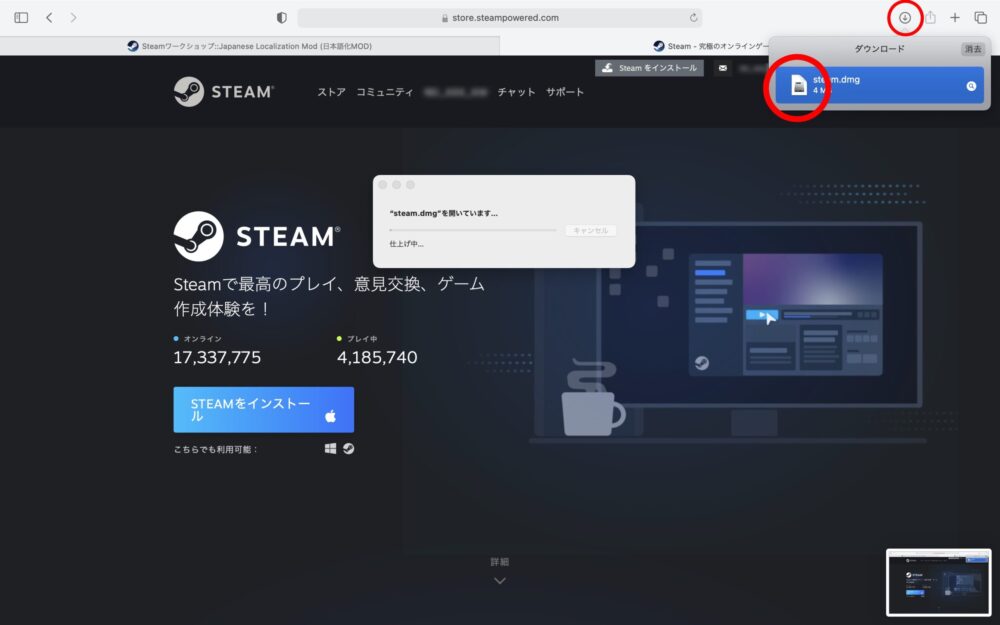
Task: Clear downloads with the 消去 button
Action: (x=973, y=49)
